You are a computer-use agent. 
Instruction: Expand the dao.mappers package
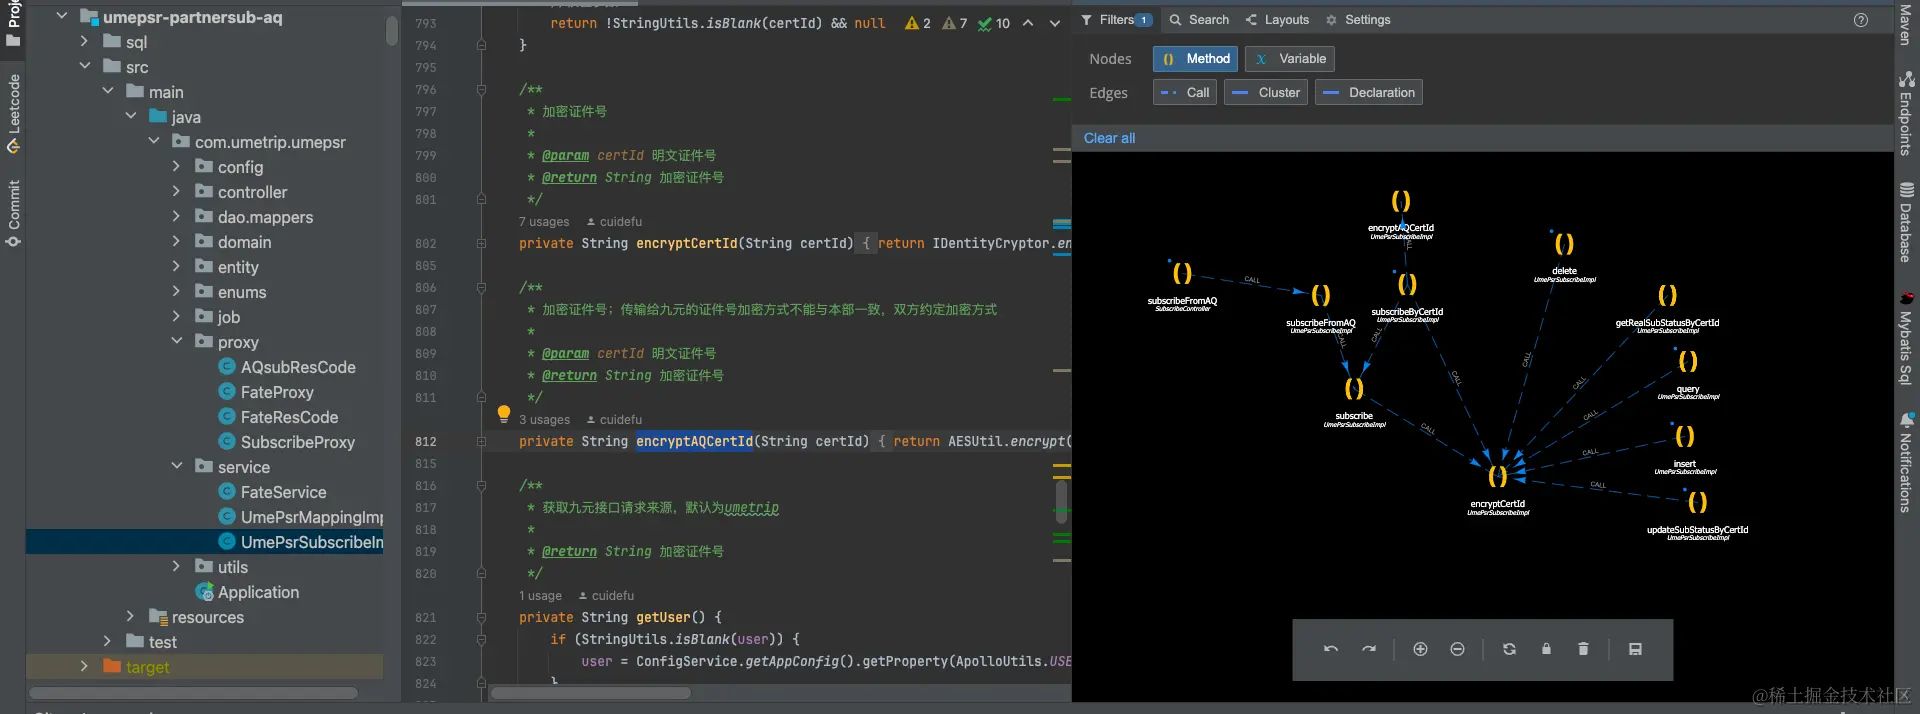[176, 216]
